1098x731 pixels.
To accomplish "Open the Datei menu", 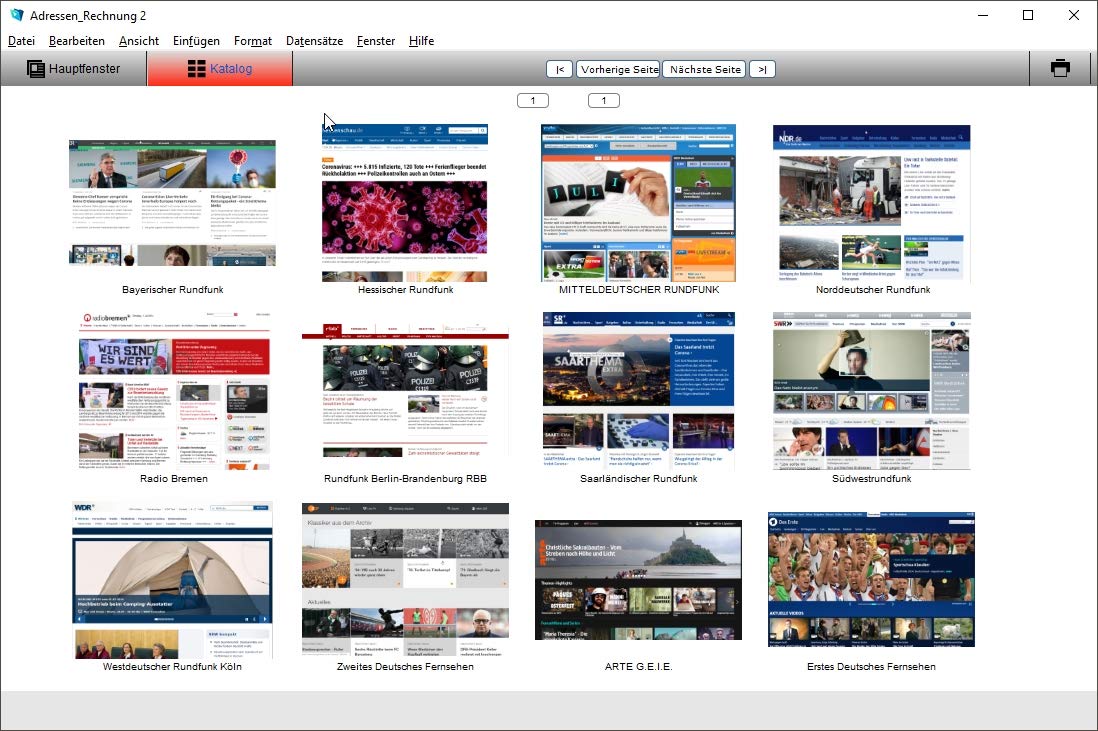I will (21, 41).
